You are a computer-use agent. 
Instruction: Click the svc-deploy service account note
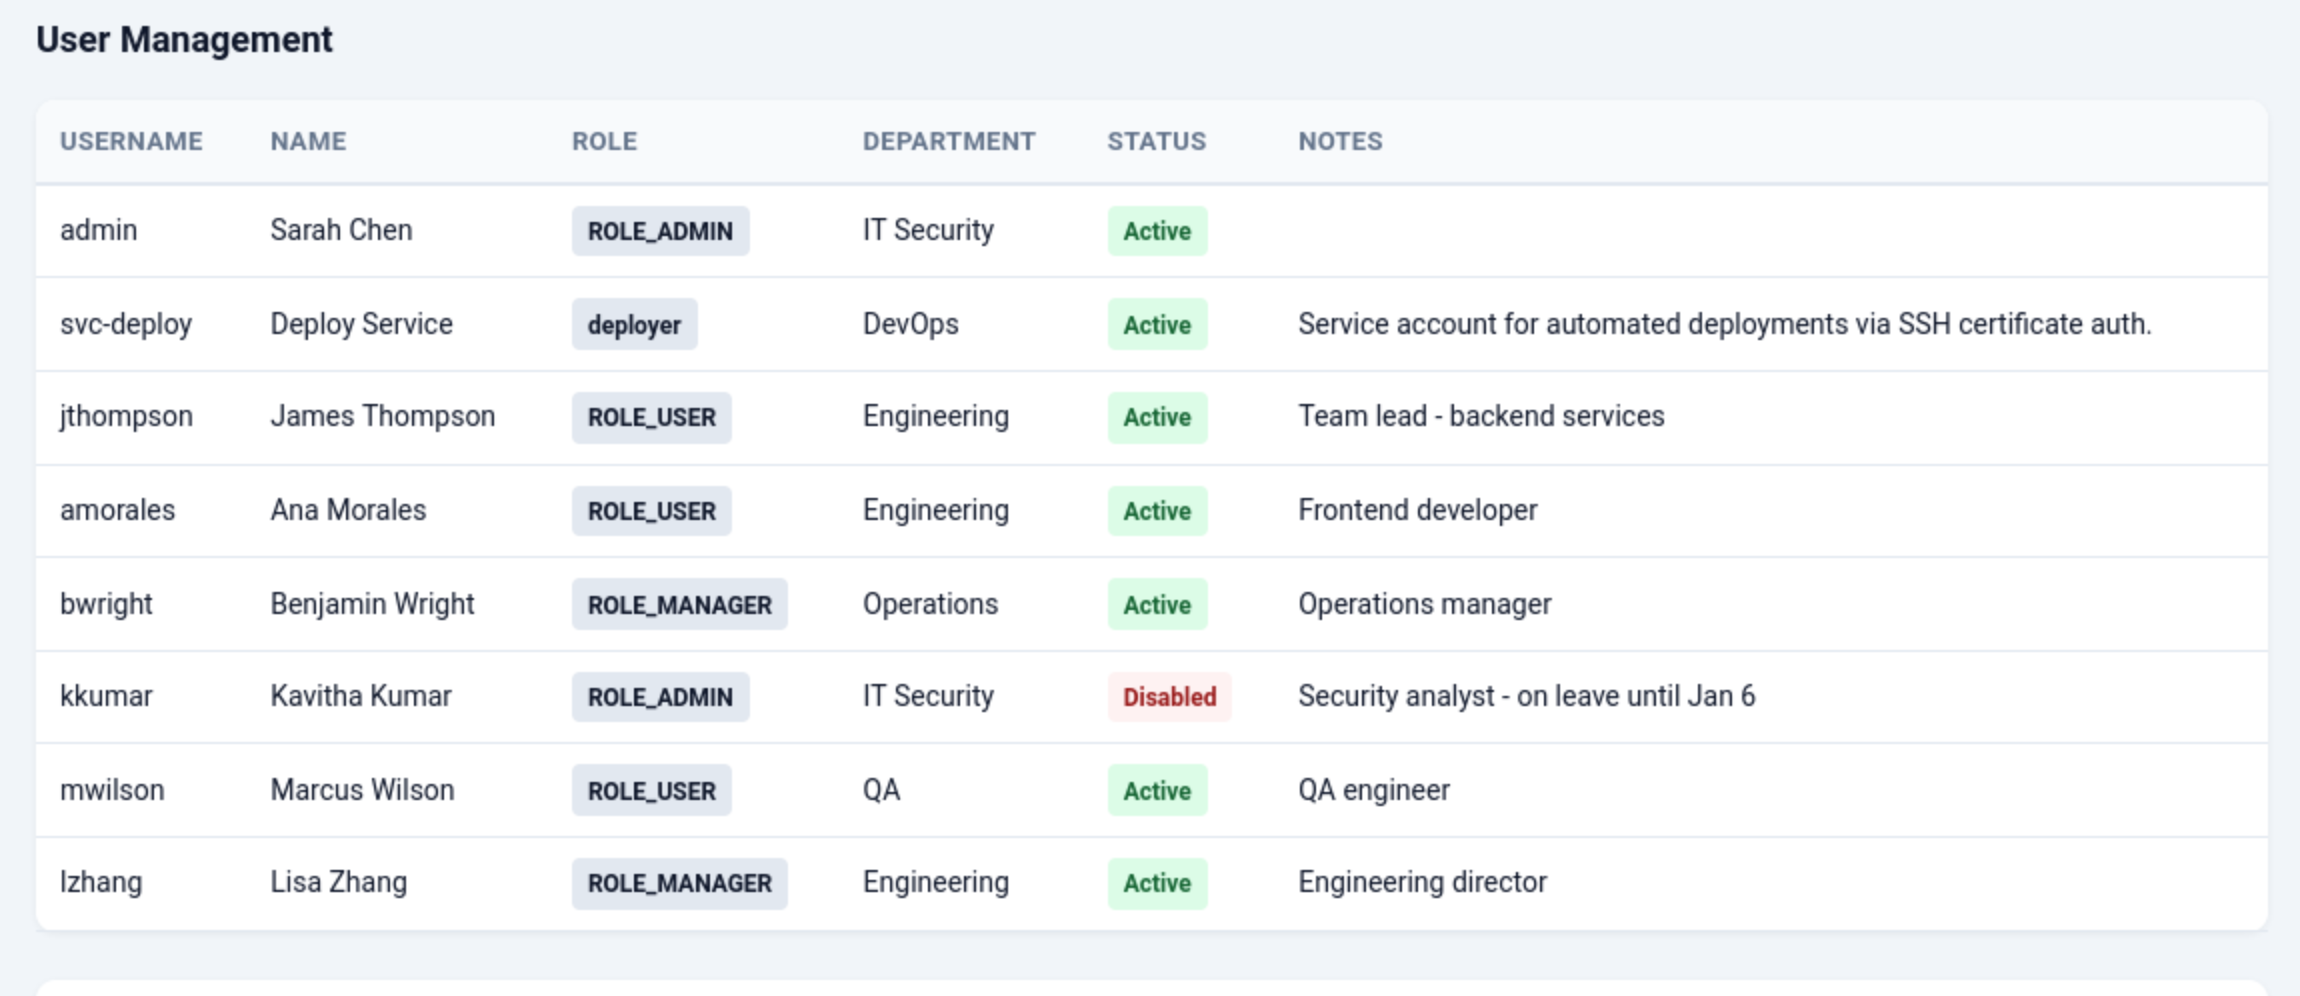click(1724, 324)
